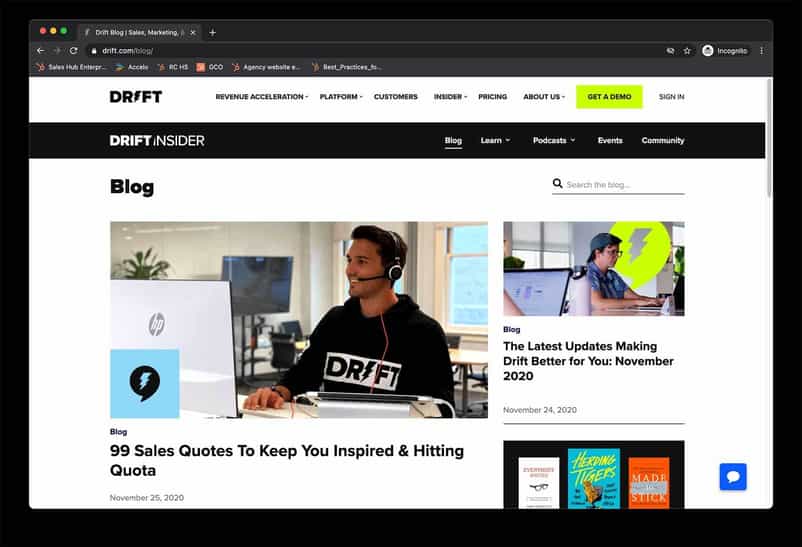Open the Best_Practices bookmark

(347, 67)
